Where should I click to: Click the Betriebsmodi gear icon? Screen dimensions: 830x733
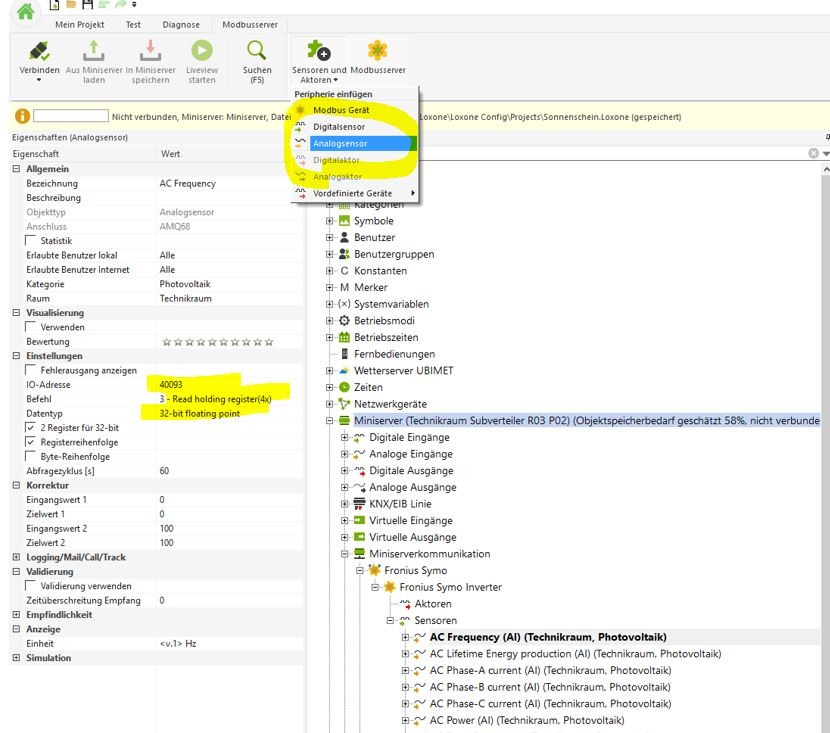[344, 321]
